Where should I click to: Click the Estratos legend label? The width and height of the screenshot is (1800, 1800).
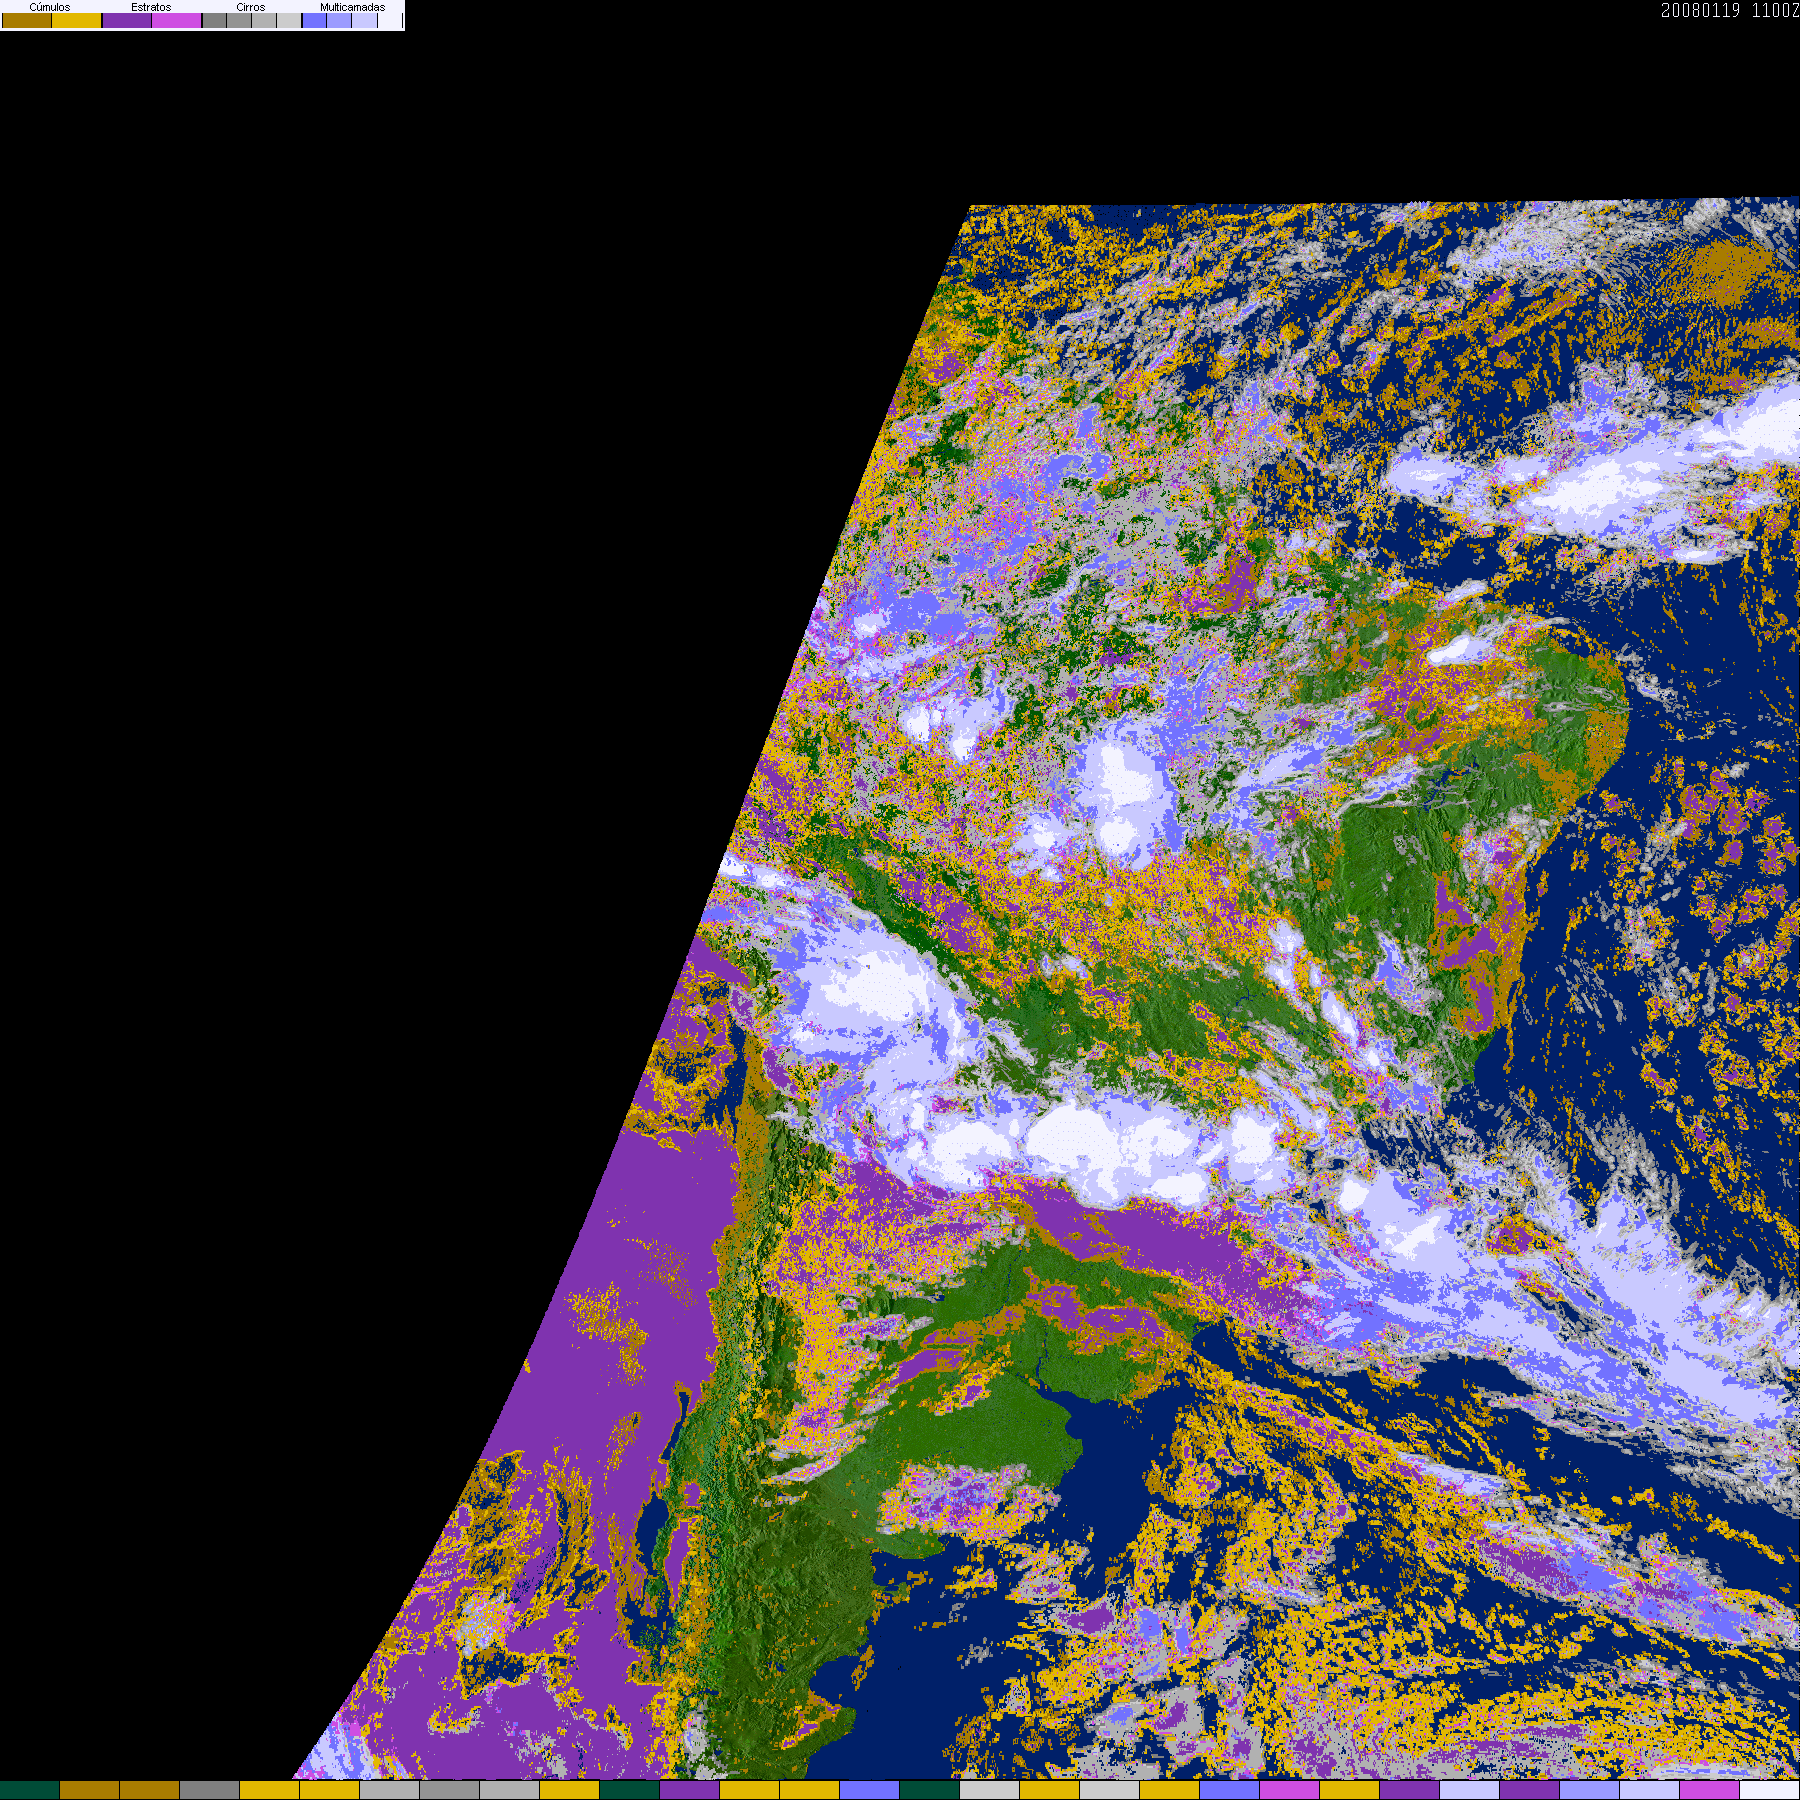click(151, 7)
